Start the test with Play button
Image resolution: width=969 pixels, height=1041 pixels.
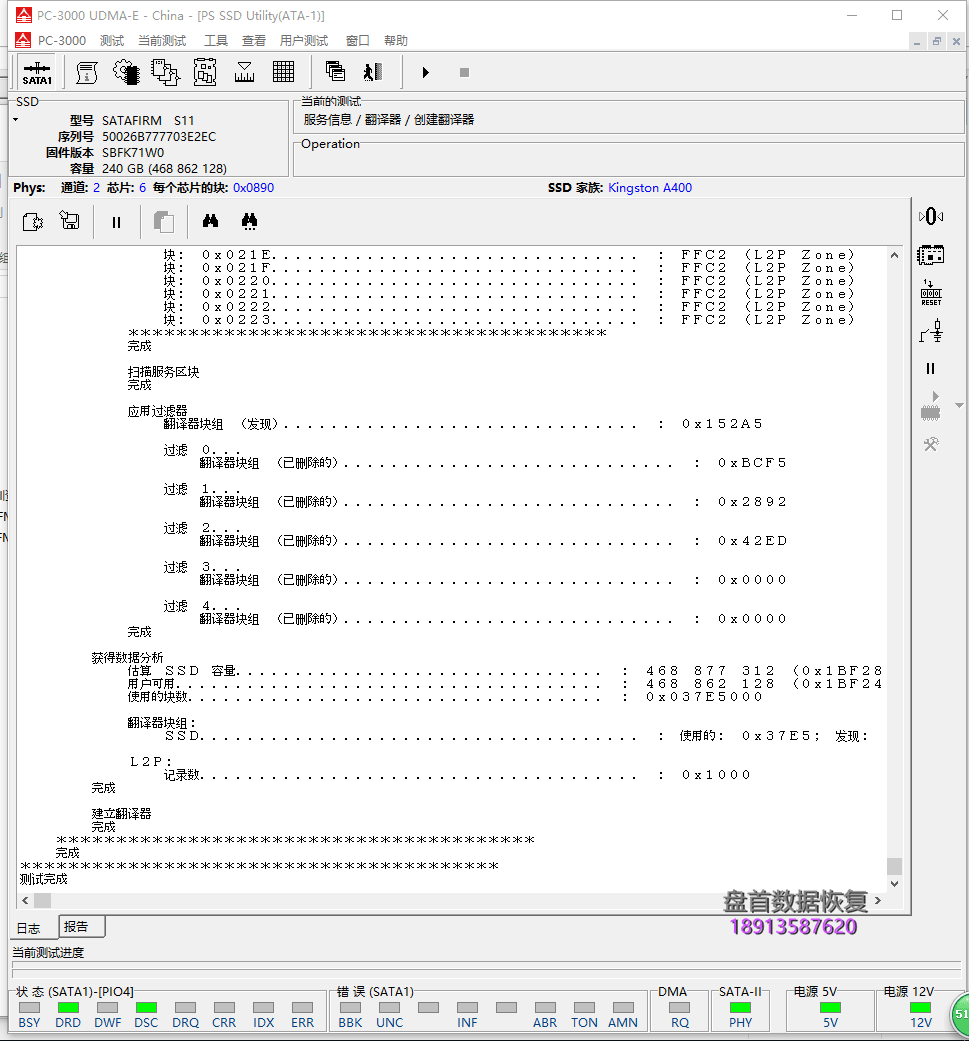point(425,72)
